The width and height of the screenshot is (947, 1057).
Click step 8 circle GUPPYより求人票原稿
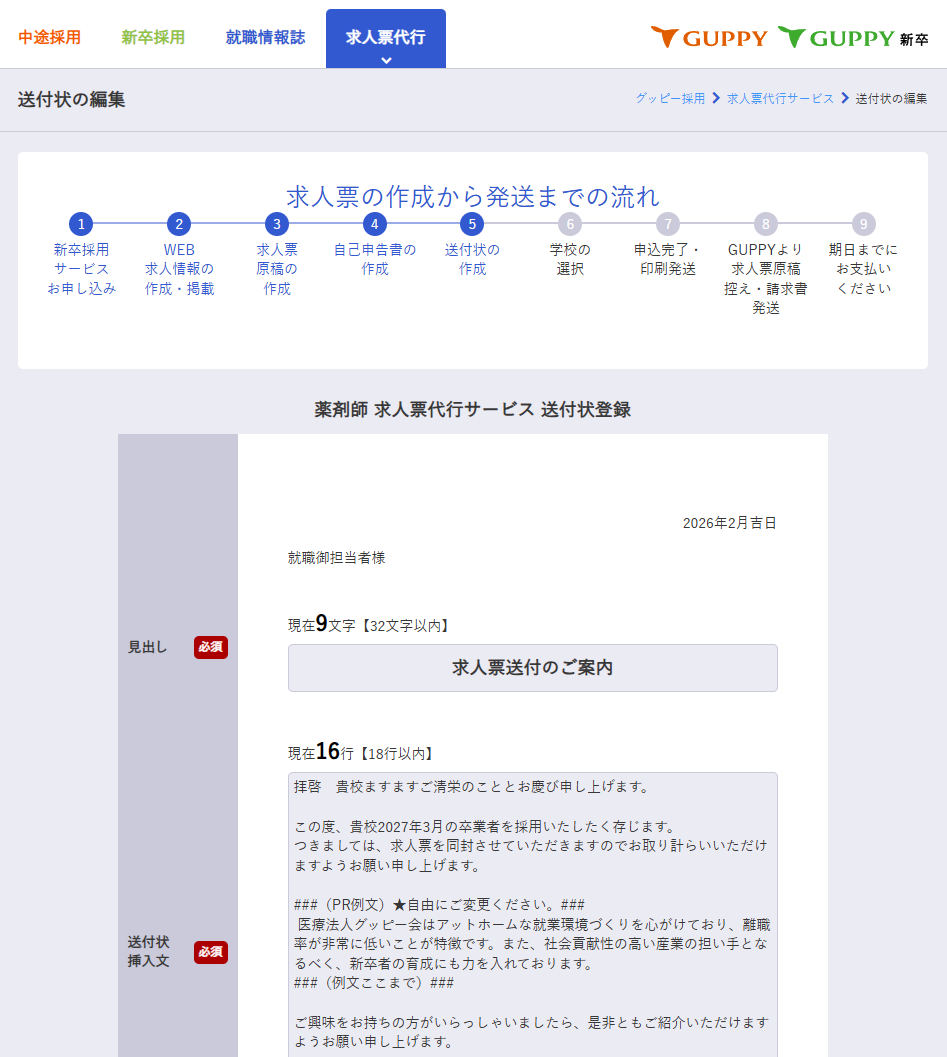click(765, 224)
